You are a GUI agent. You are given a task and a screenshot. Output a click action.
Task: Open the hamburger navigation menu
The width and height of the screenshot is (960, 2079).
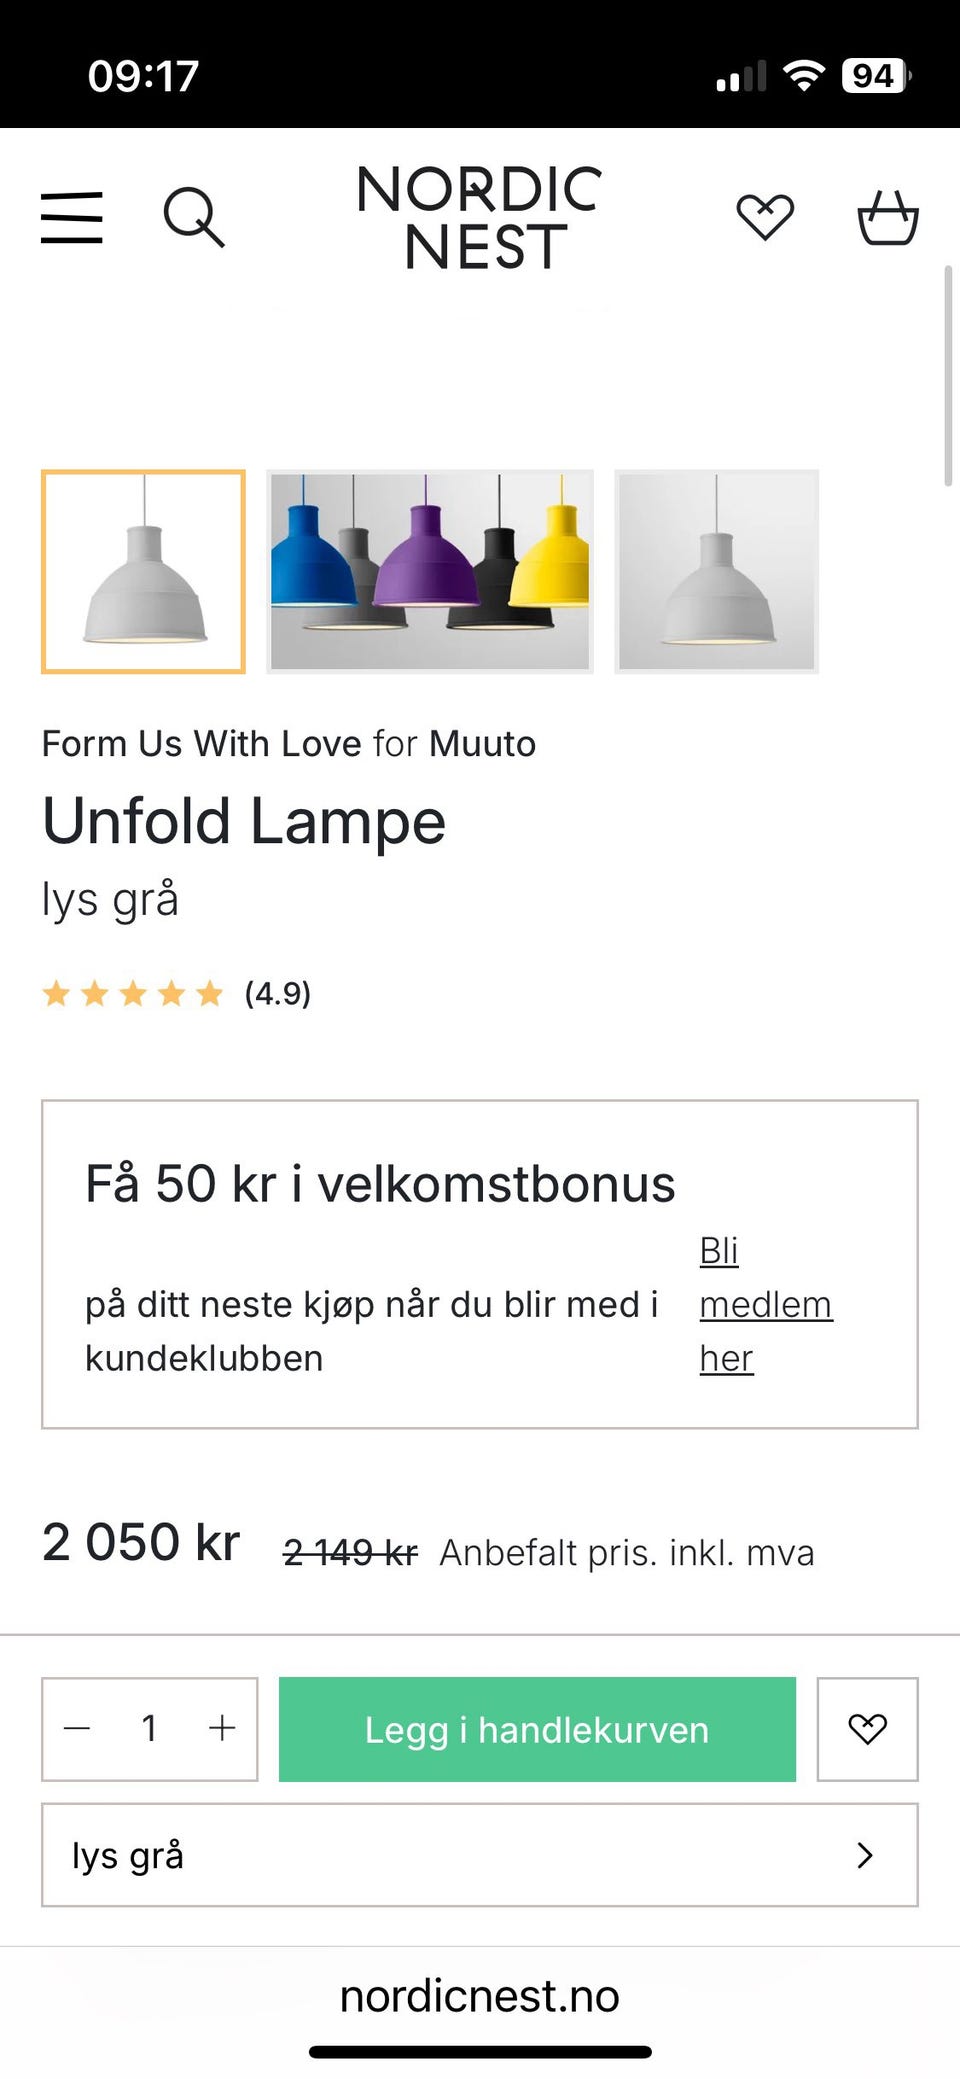pos(71,218)
